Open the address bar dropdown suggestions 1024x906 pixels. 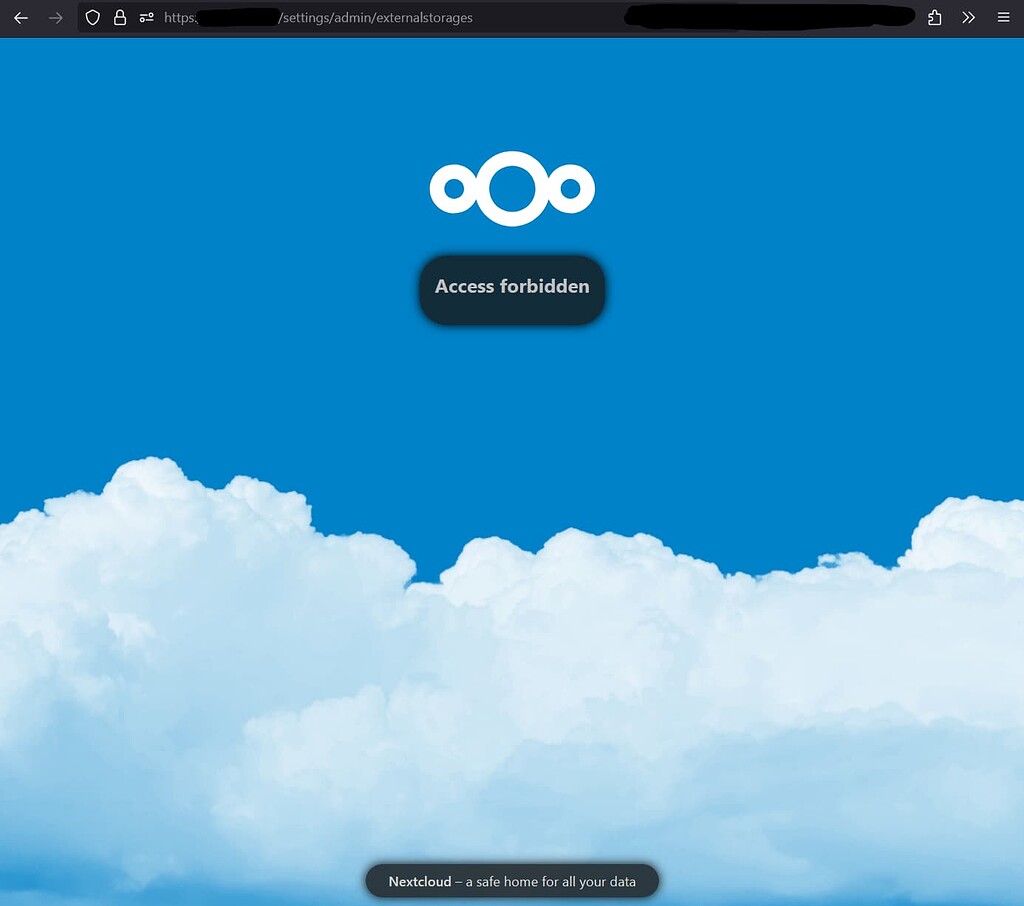tap(400, 17)
